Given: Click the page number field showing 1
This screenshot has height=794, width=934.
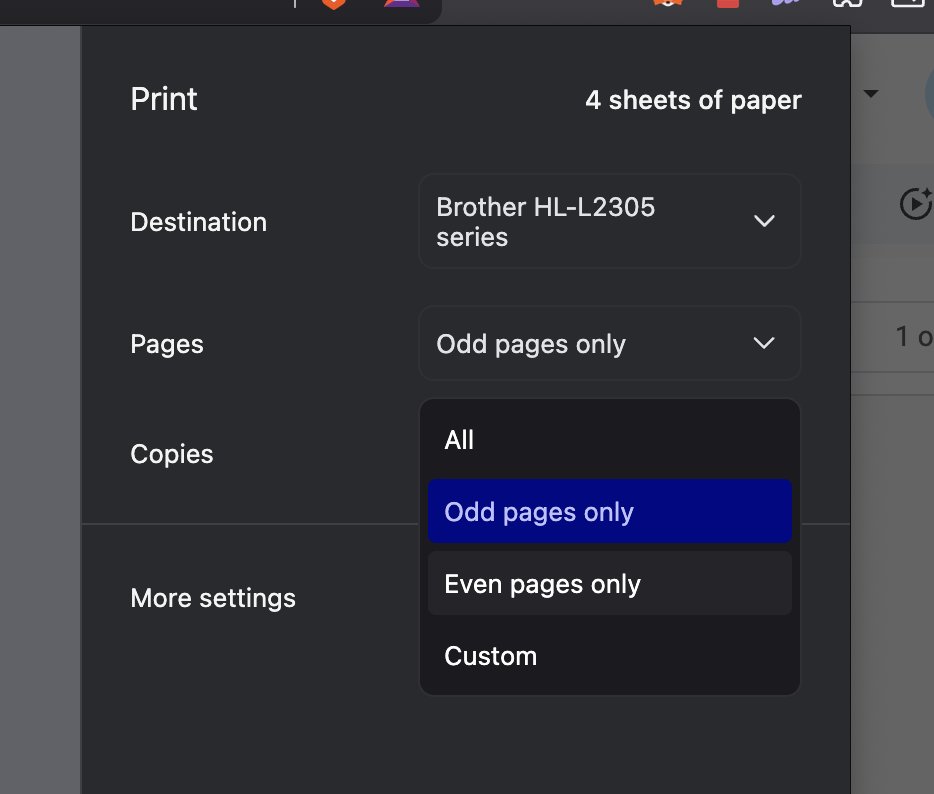Looking at the screenshot, I should click(x=910, y=336).
